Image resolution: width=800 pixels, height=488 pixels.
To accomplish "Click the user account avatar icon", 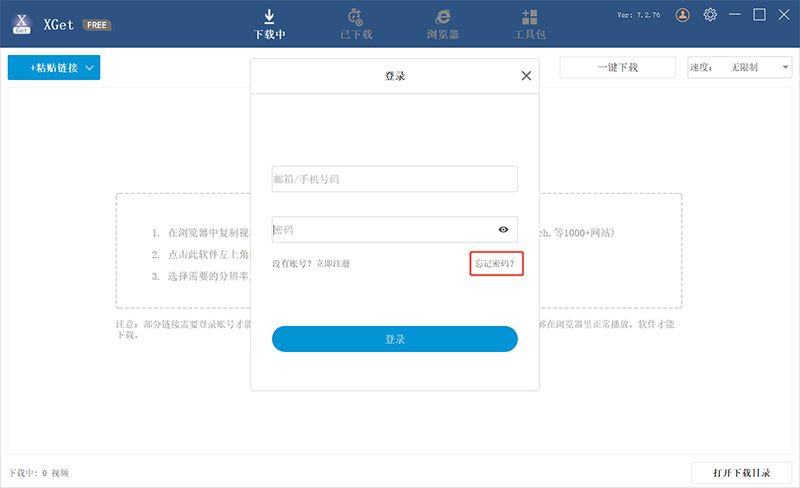I will (683, 15).
